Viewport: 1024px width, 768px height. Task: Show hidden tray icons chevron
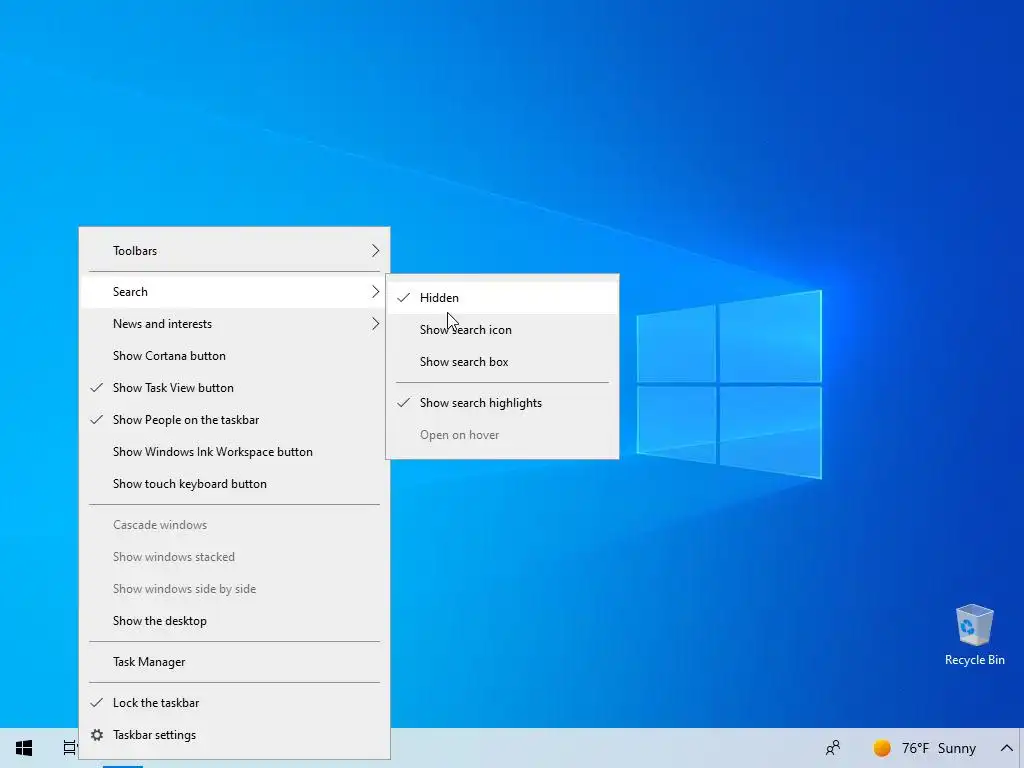pos(1006,748)
